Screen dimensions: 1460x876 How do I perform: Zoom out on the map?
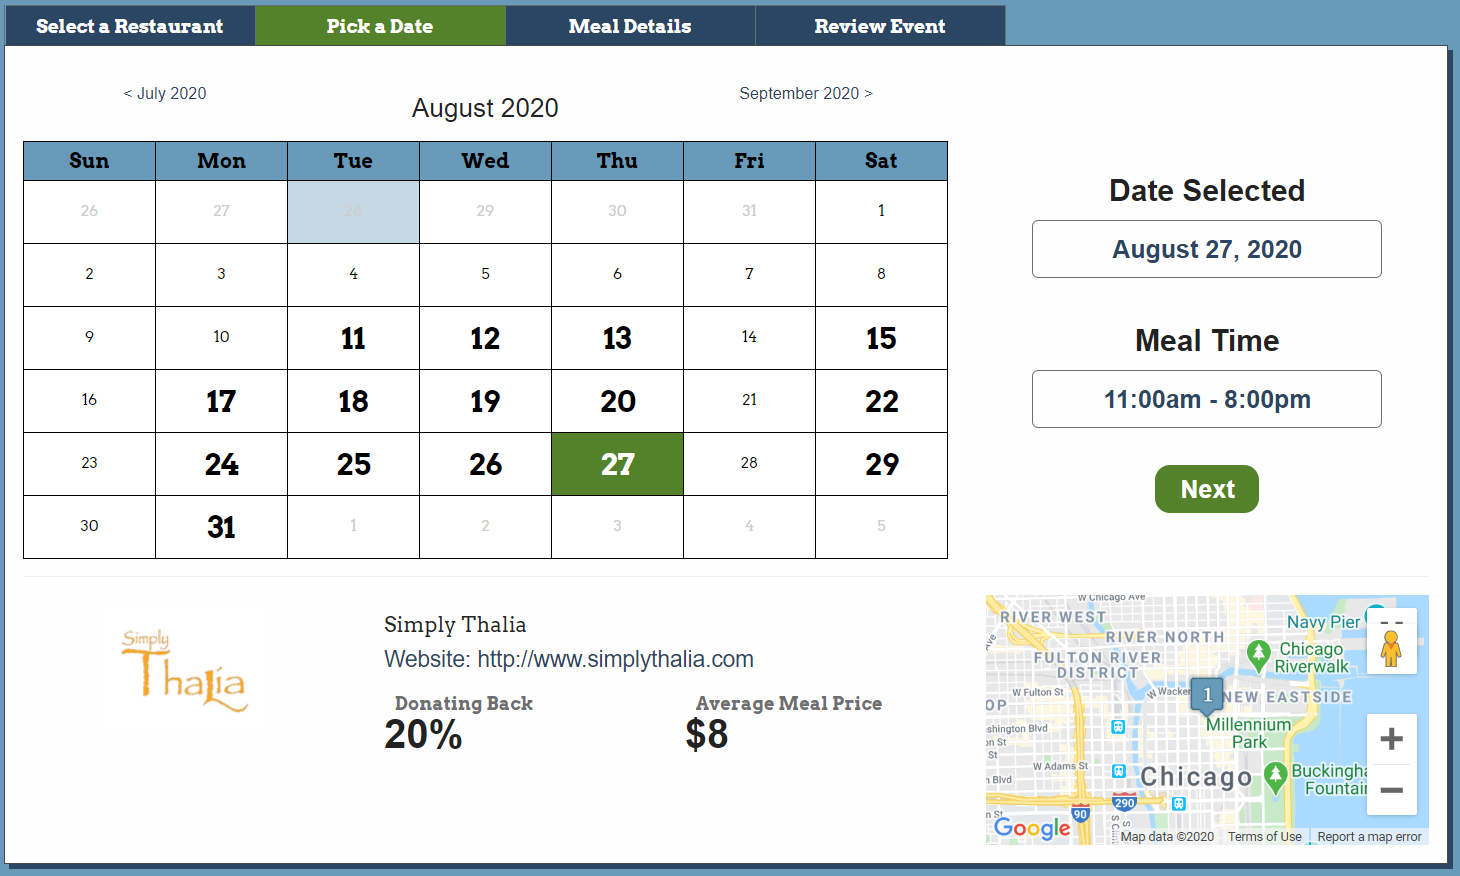pos(1391,790)
